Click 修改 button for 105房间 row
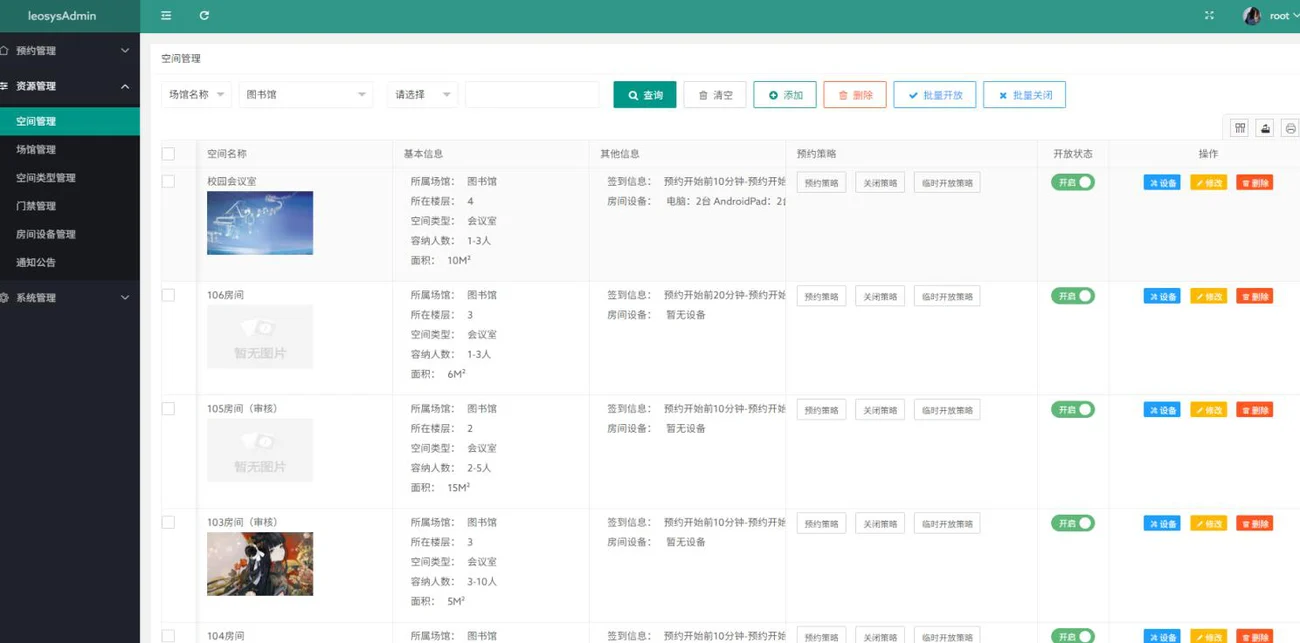 (x=1208, y=410)
